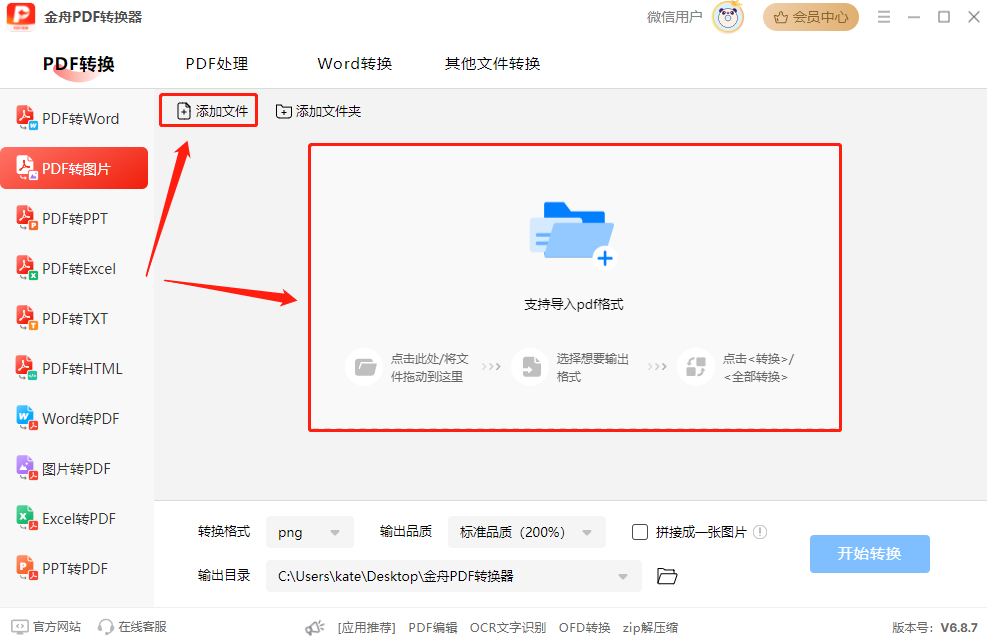This screenshot has height=643, width=987.
Task: Click the 官方网站 monitor icon
Action: (x=20, y=627)
